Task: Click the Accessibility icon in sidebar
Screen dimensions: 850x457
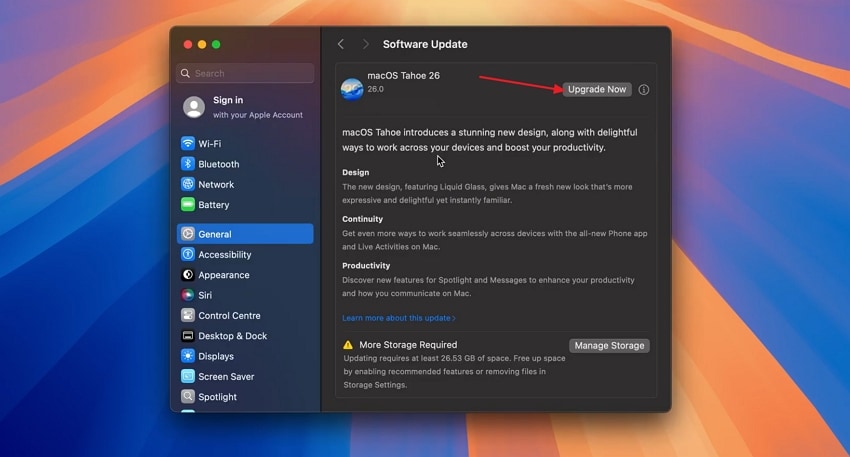Action: click(188, 254)
